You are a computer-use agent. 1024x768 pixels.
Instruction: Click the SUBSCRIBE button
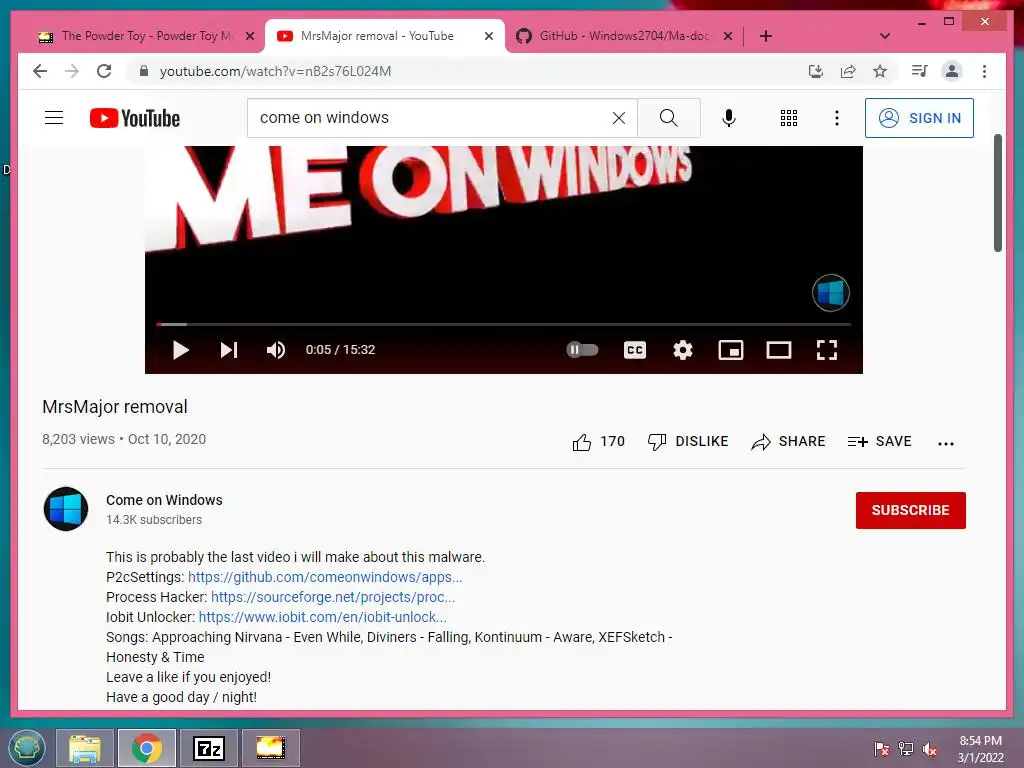point(910,510)
